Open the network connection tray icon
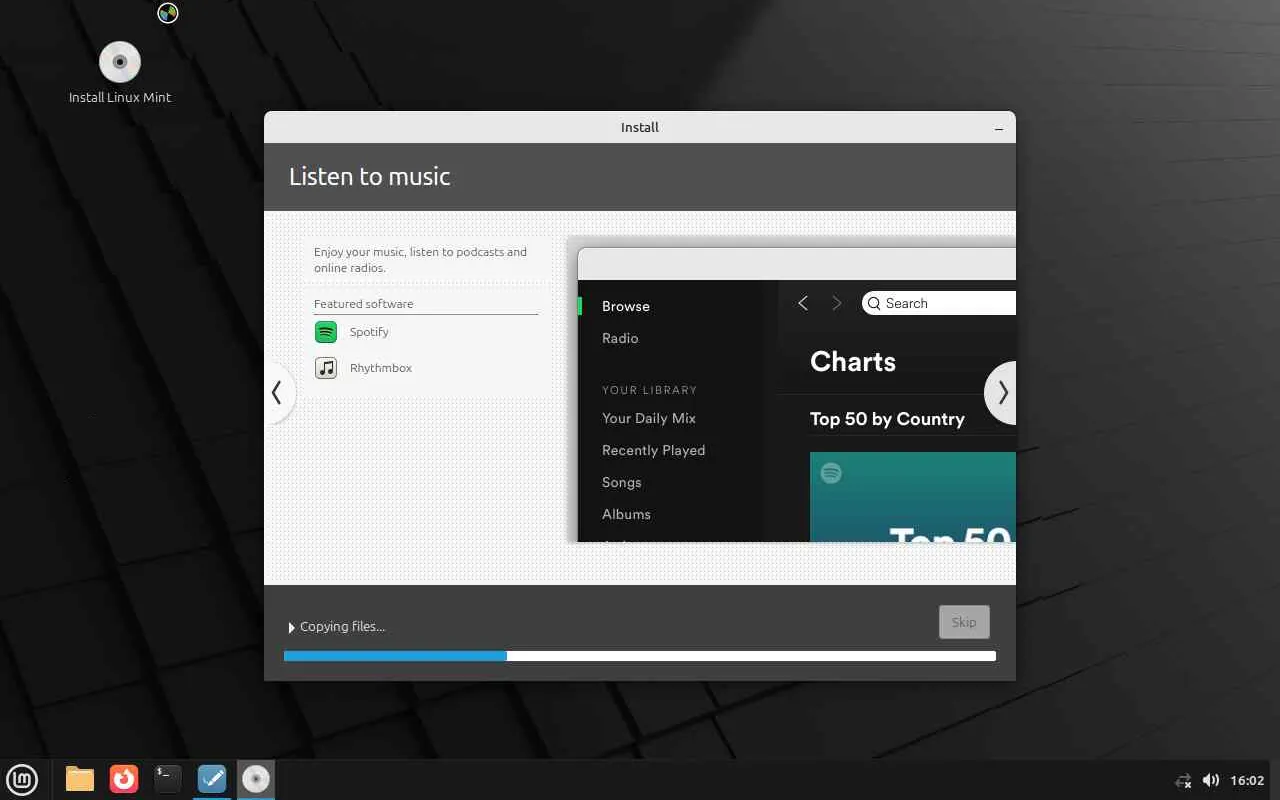The image size is (1280, 800). coord(1183,780)
